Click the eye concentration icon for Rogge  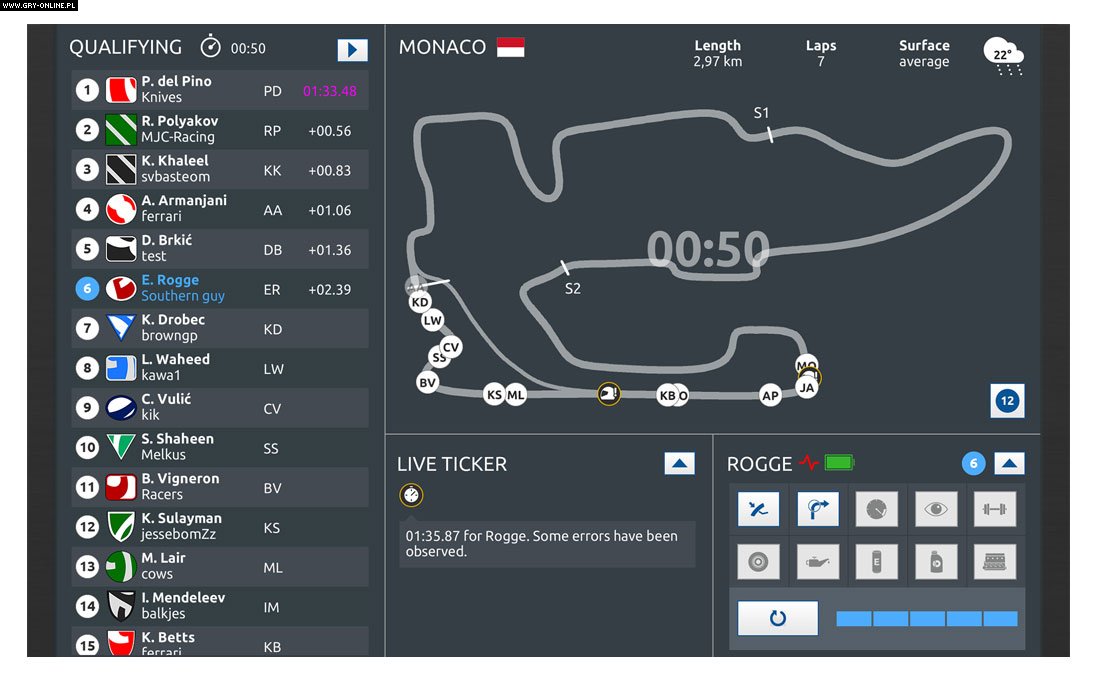[936, 509]
